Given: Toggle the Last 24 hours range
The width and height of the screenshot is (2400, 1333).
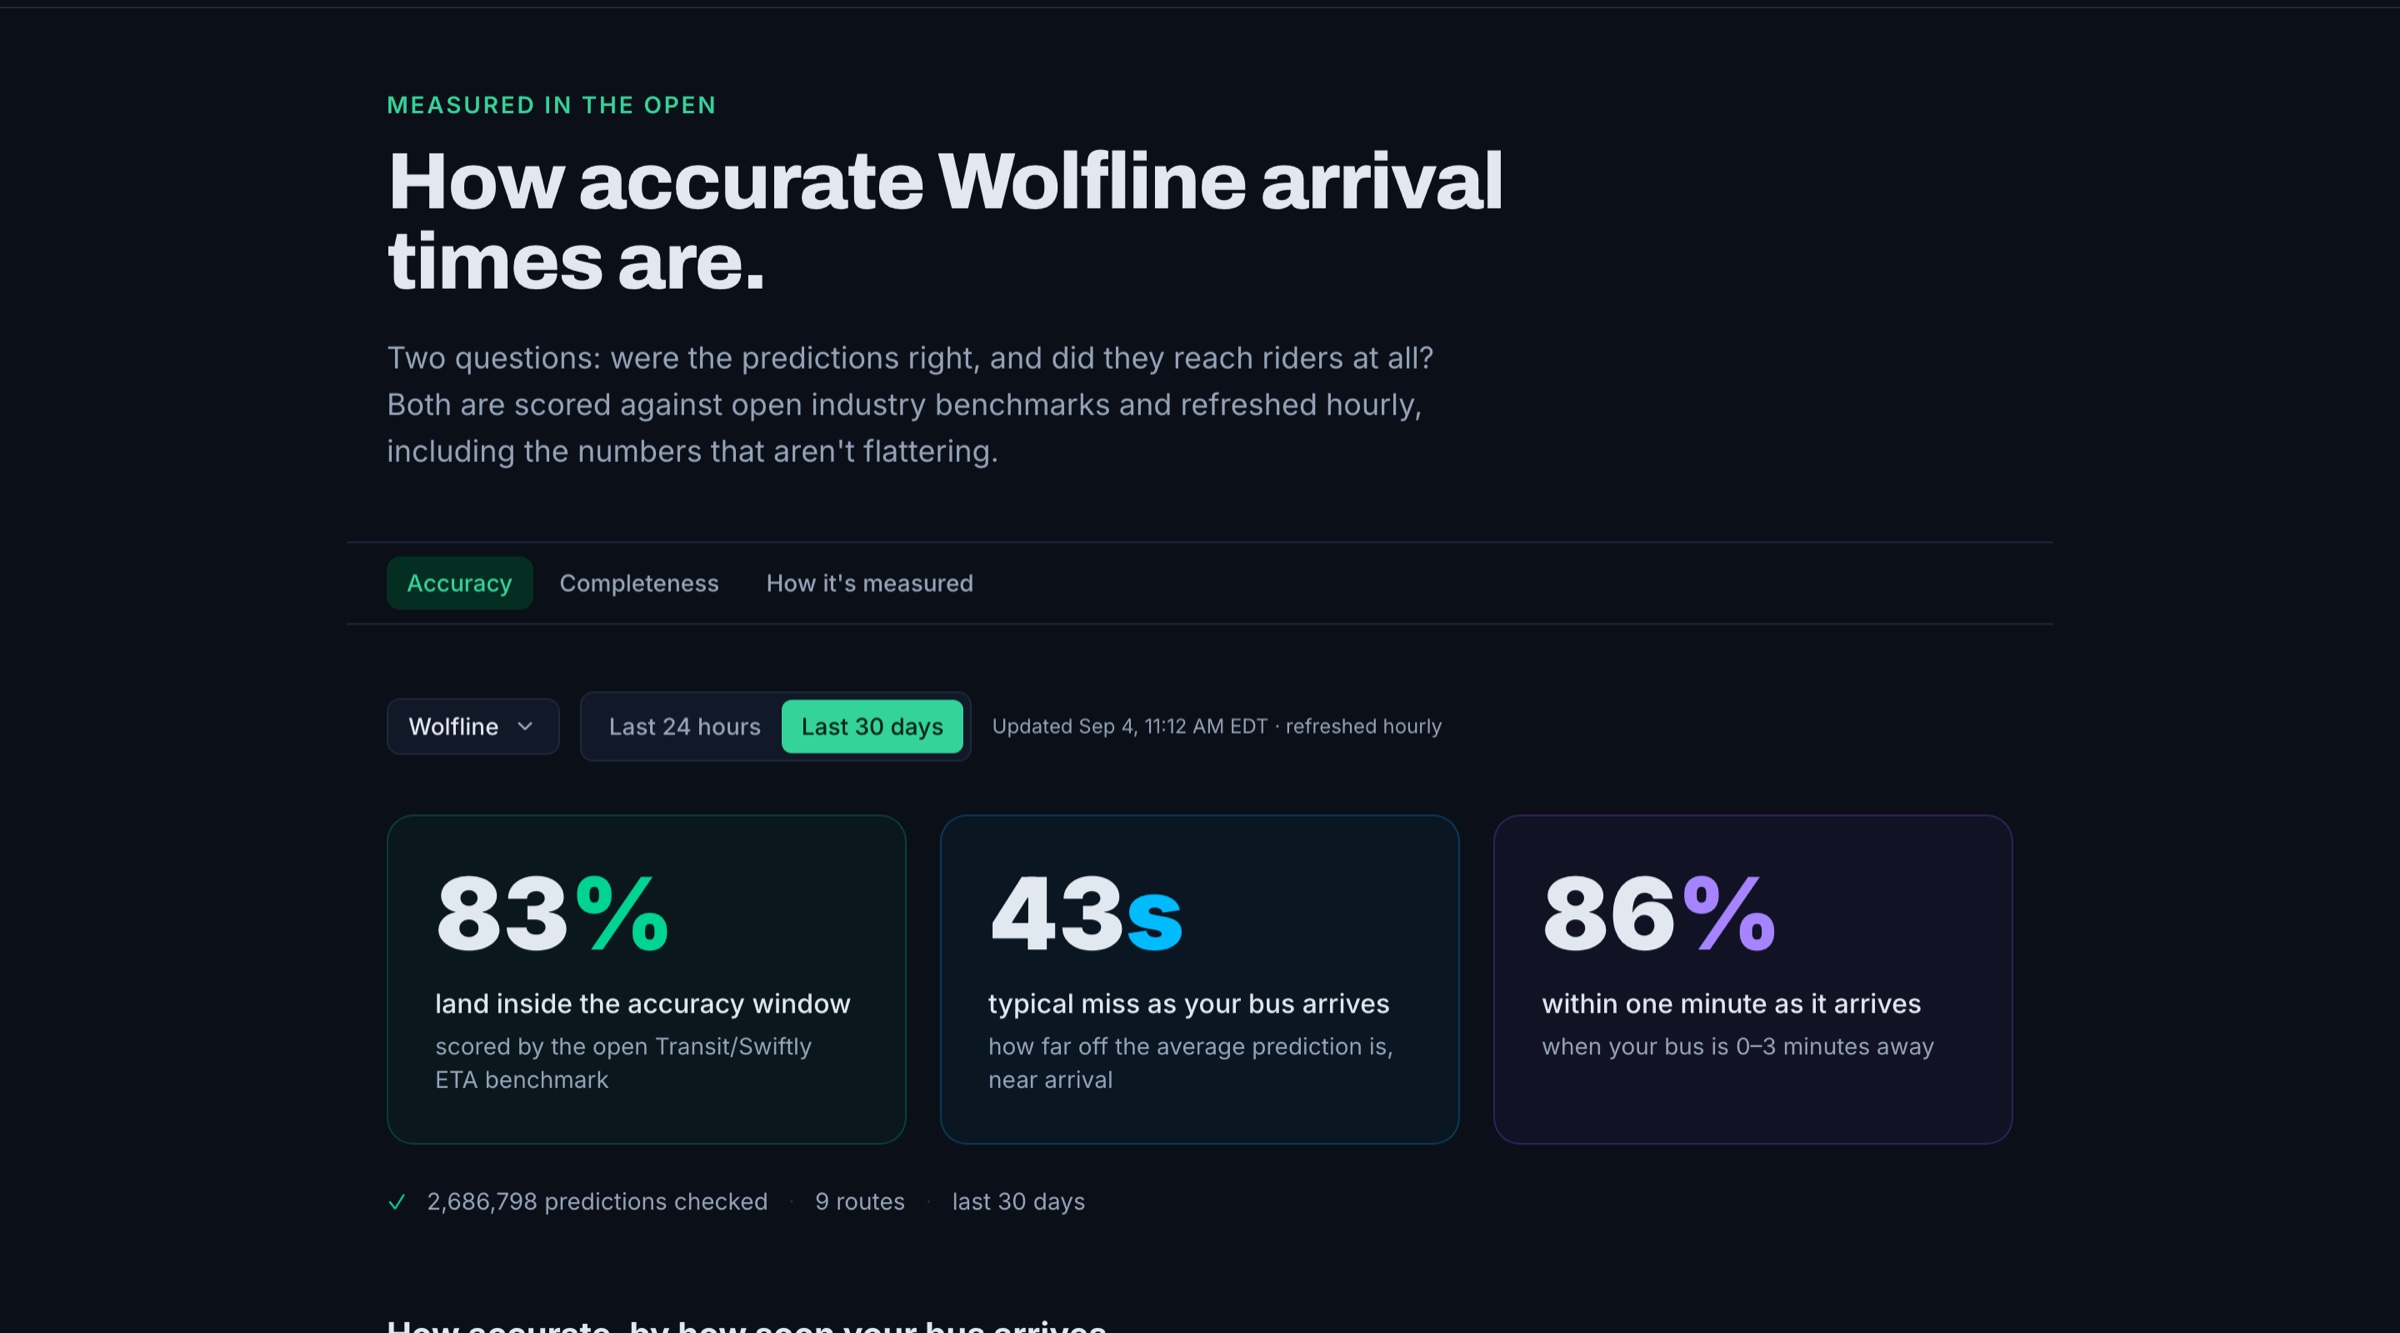Looking at the screenshot, I should pos(685,727).
